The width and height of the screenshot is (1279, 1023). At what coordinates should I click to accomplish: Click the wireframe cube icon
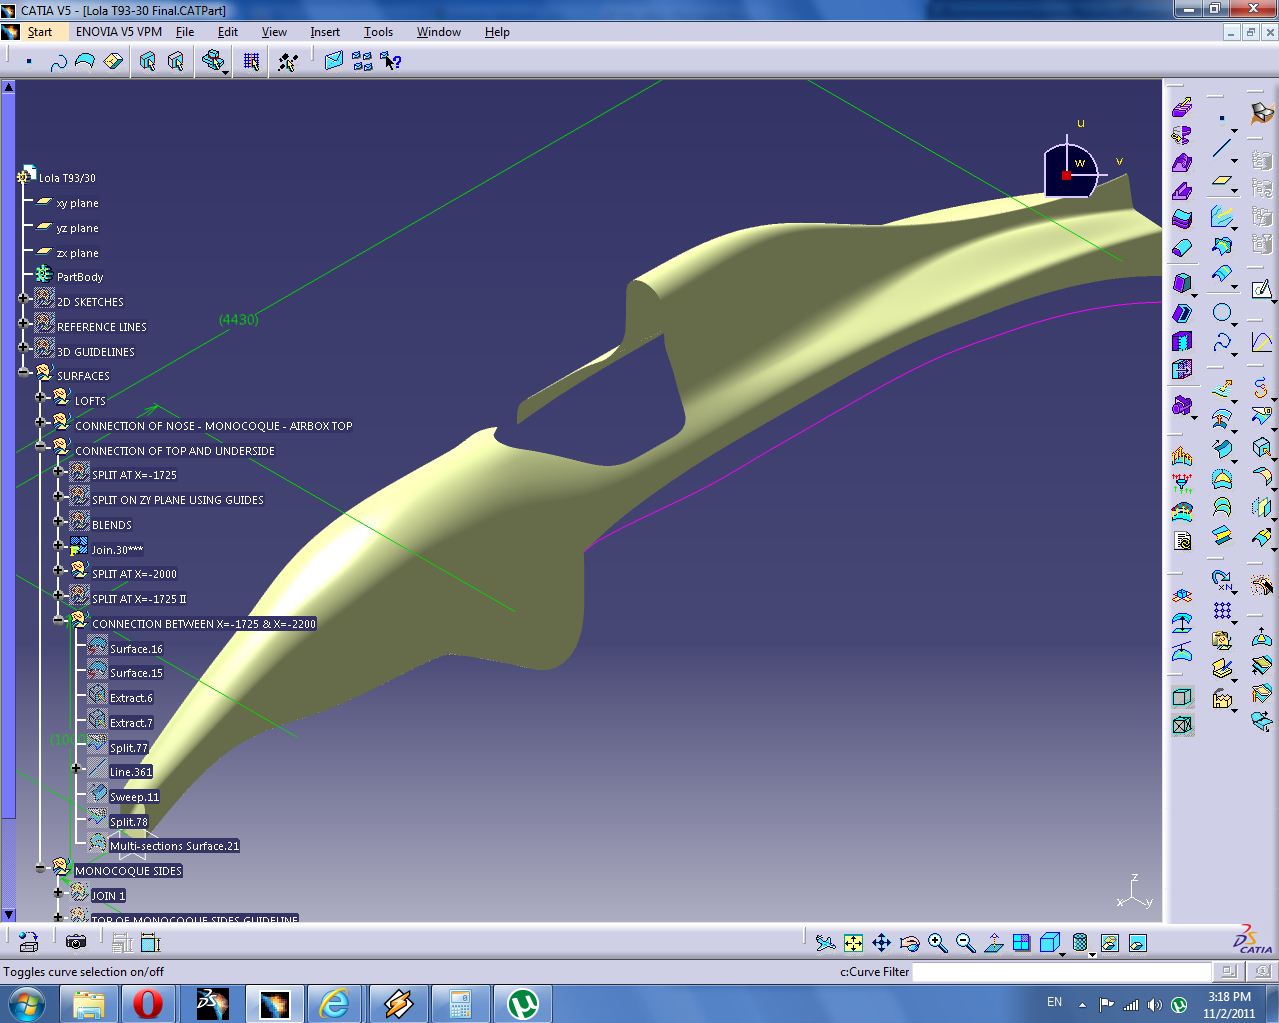tap(1182, 697)
